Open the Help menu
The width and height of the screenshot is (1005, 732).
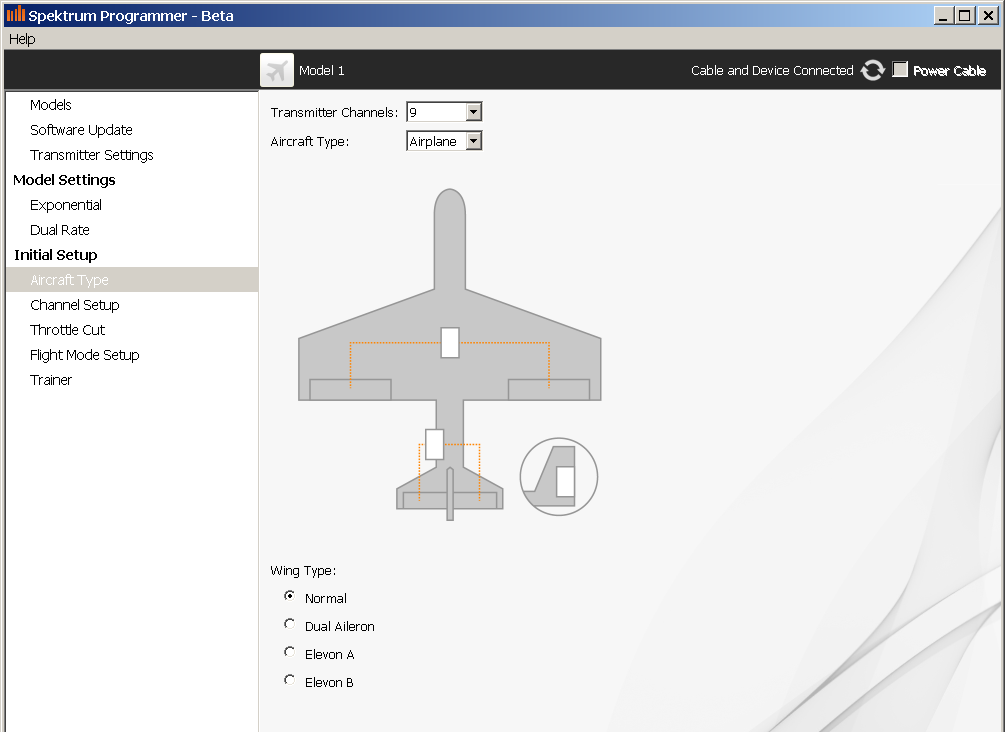pyautogui.click(x=22, y=39)
